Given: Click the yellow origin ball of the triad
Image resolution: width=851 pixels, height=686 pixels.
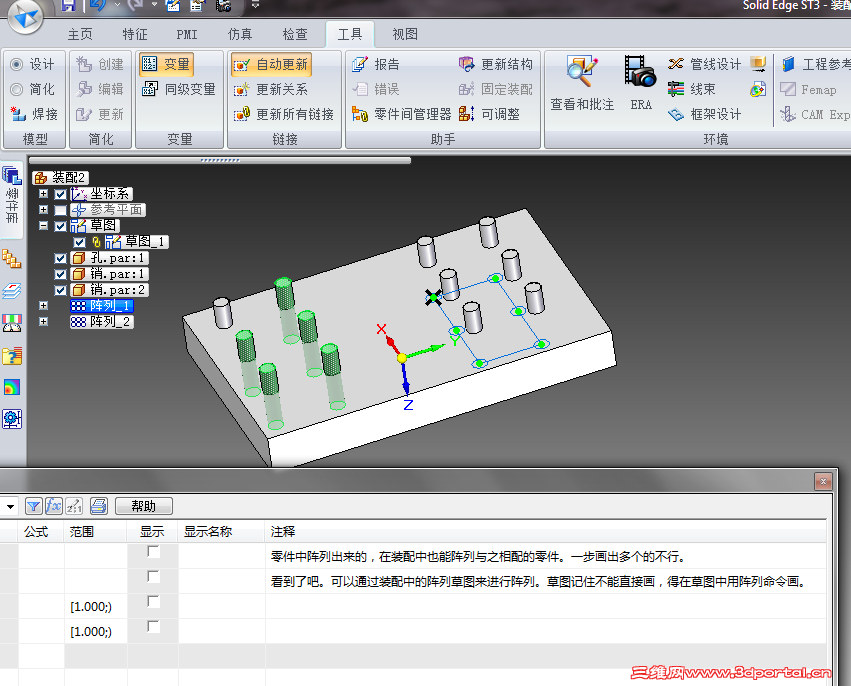Looking at the screenshot, I should 402,358.
